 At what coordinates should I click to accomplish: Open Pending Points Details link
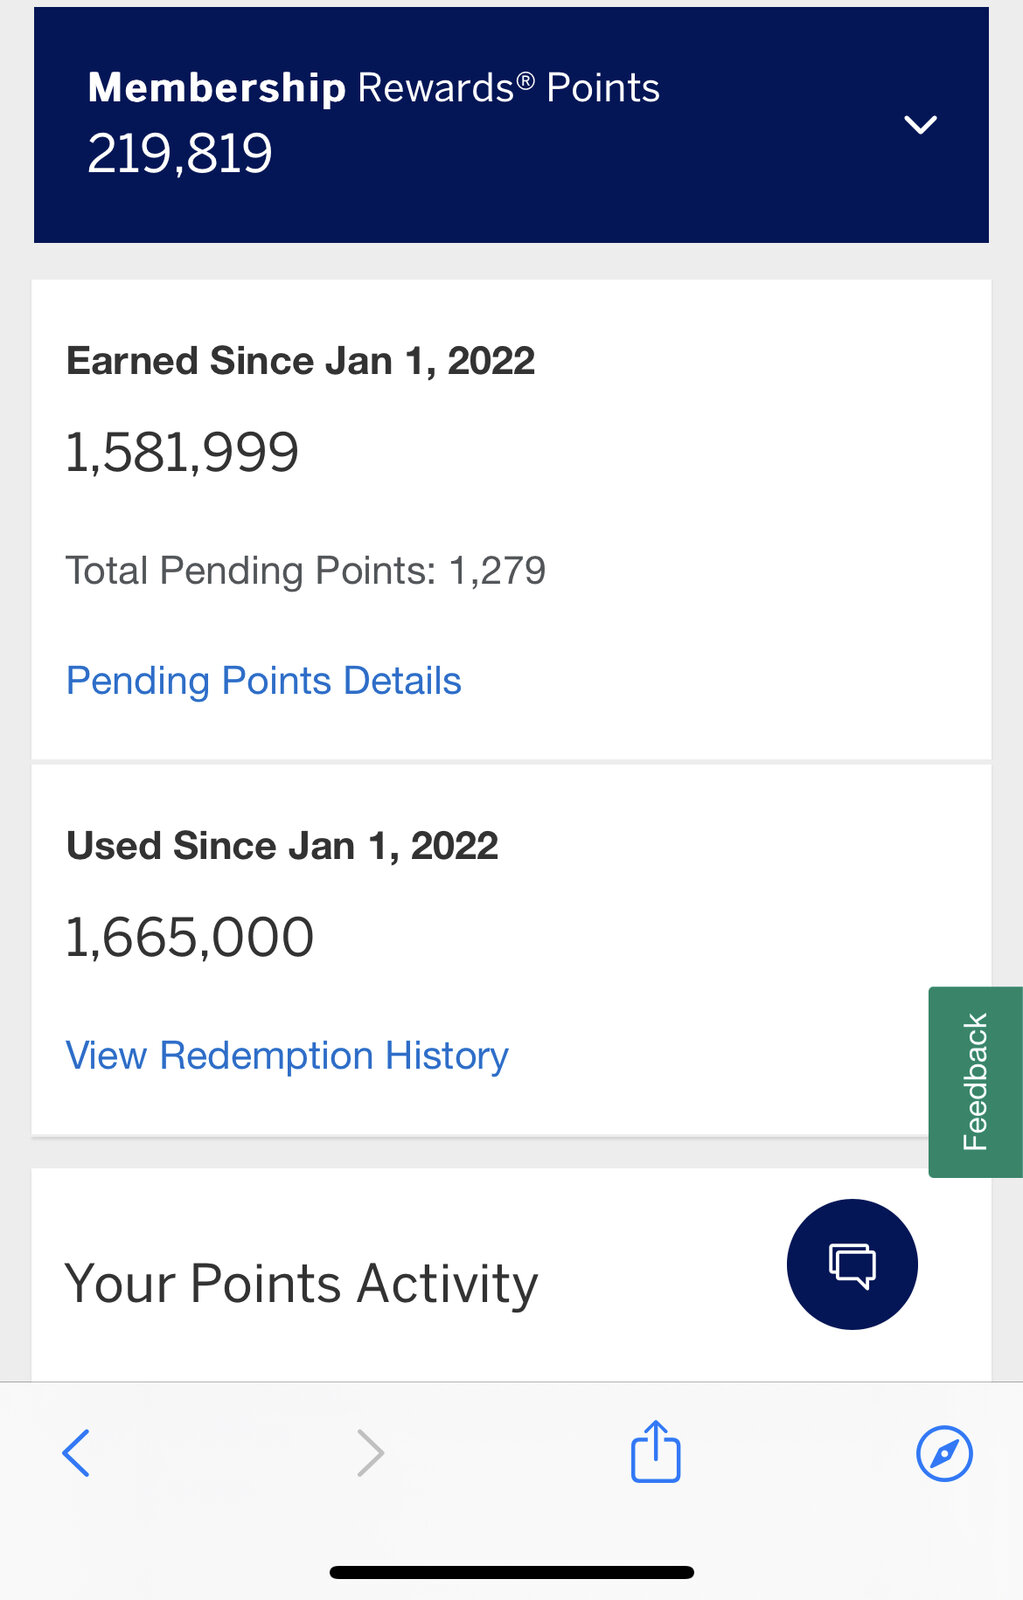[x=264, y=681]
